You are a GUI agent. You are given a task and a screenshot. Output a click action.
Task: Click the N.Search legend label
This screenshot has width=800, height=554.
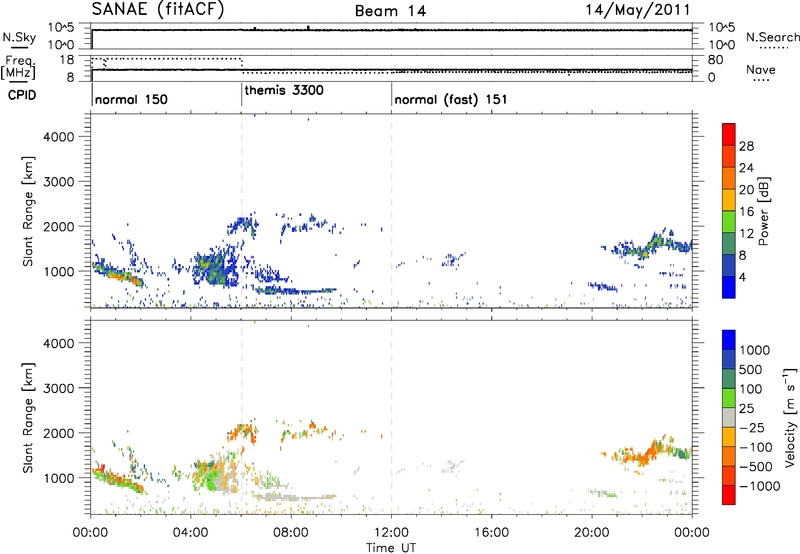point(772,37)
